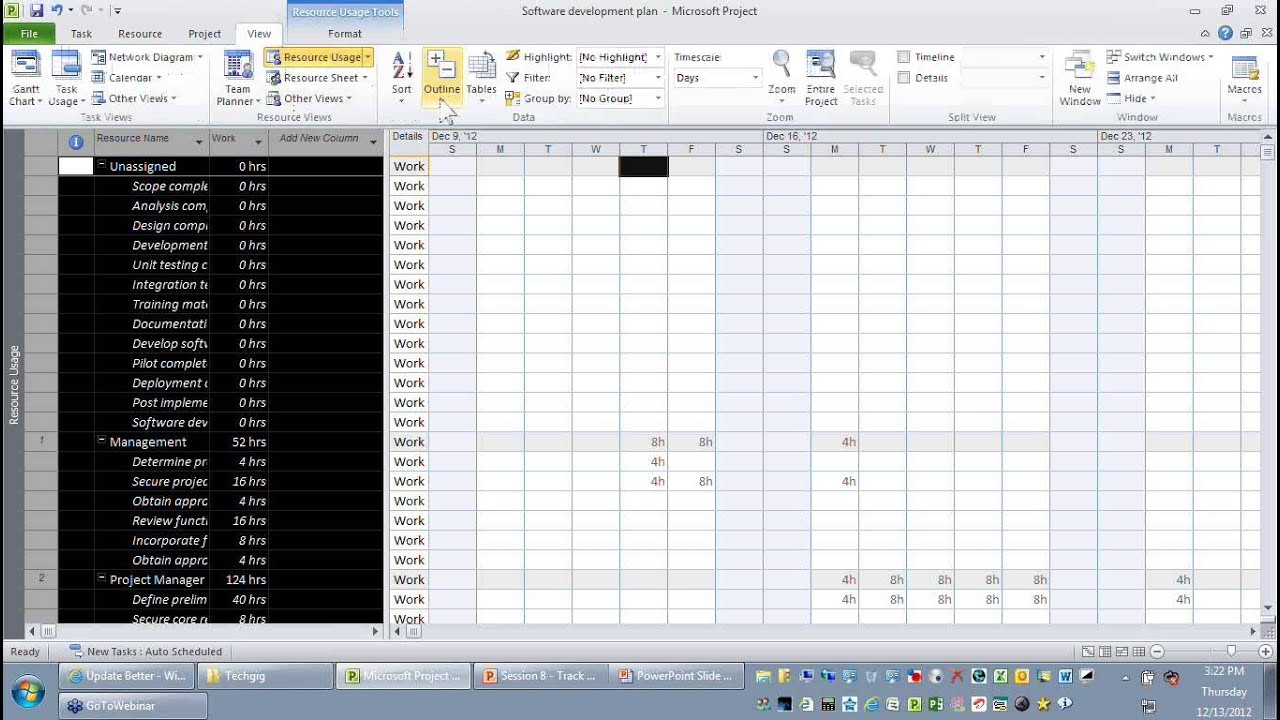Screen dimensions: 1280x720
Task: Click the info indicator column header
Action: point(75,142)
